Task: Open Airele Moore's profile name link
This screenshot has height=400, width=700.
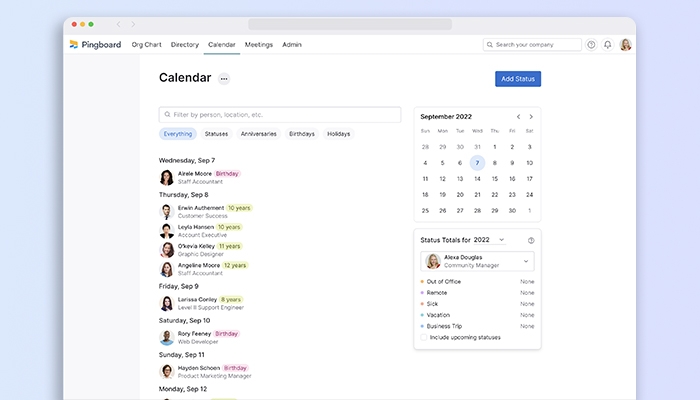Action: pyautogui.click(x=195, y=174)
